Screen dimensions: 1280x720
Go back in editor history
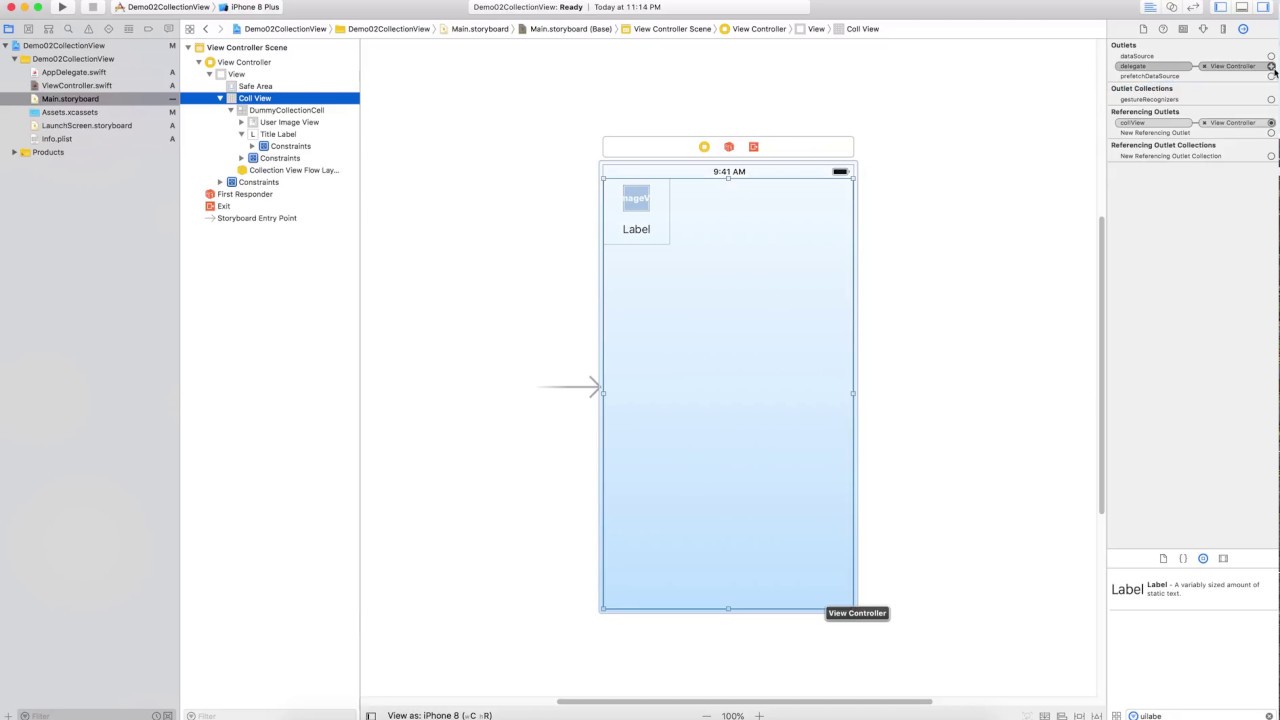point(206,29)
